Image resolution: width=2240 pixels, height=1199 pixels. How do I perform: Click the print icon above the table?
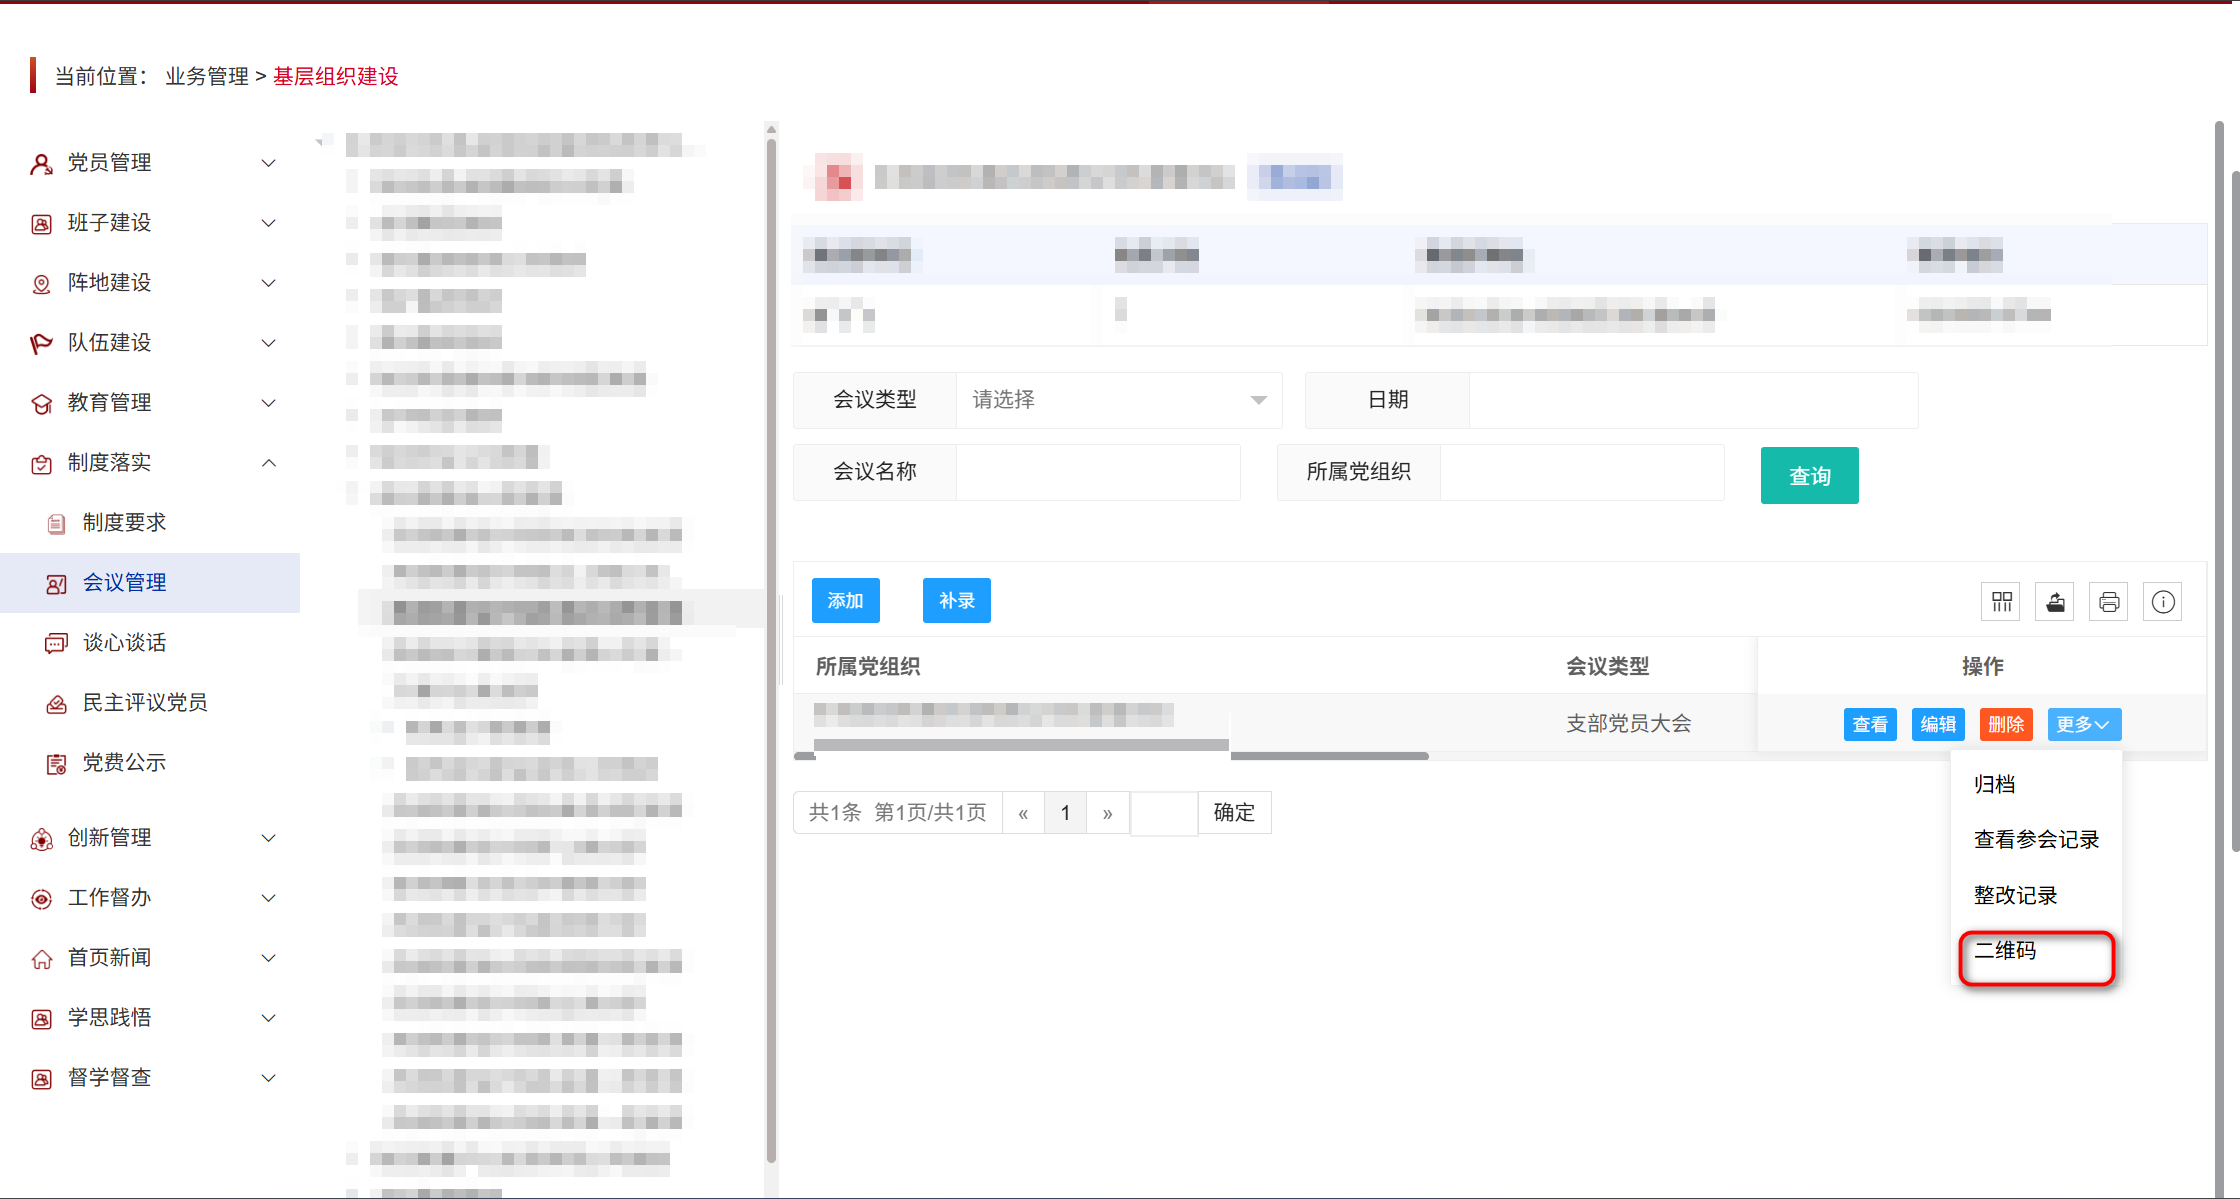2109,601
